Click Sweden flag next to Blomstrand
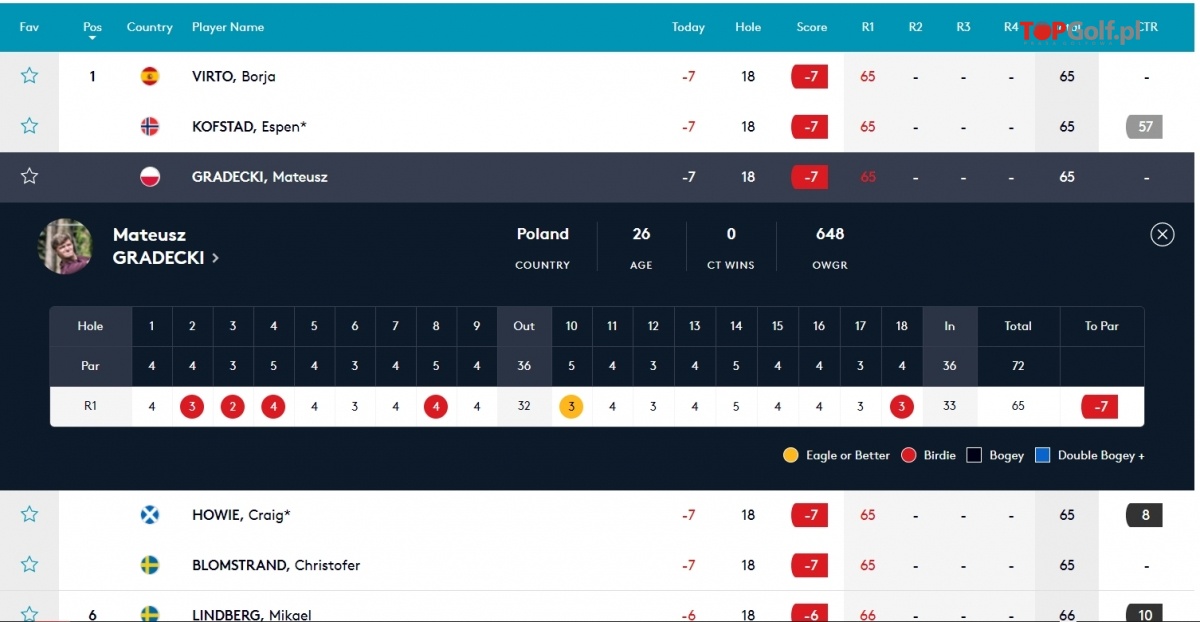 click(x=150, y=565)
